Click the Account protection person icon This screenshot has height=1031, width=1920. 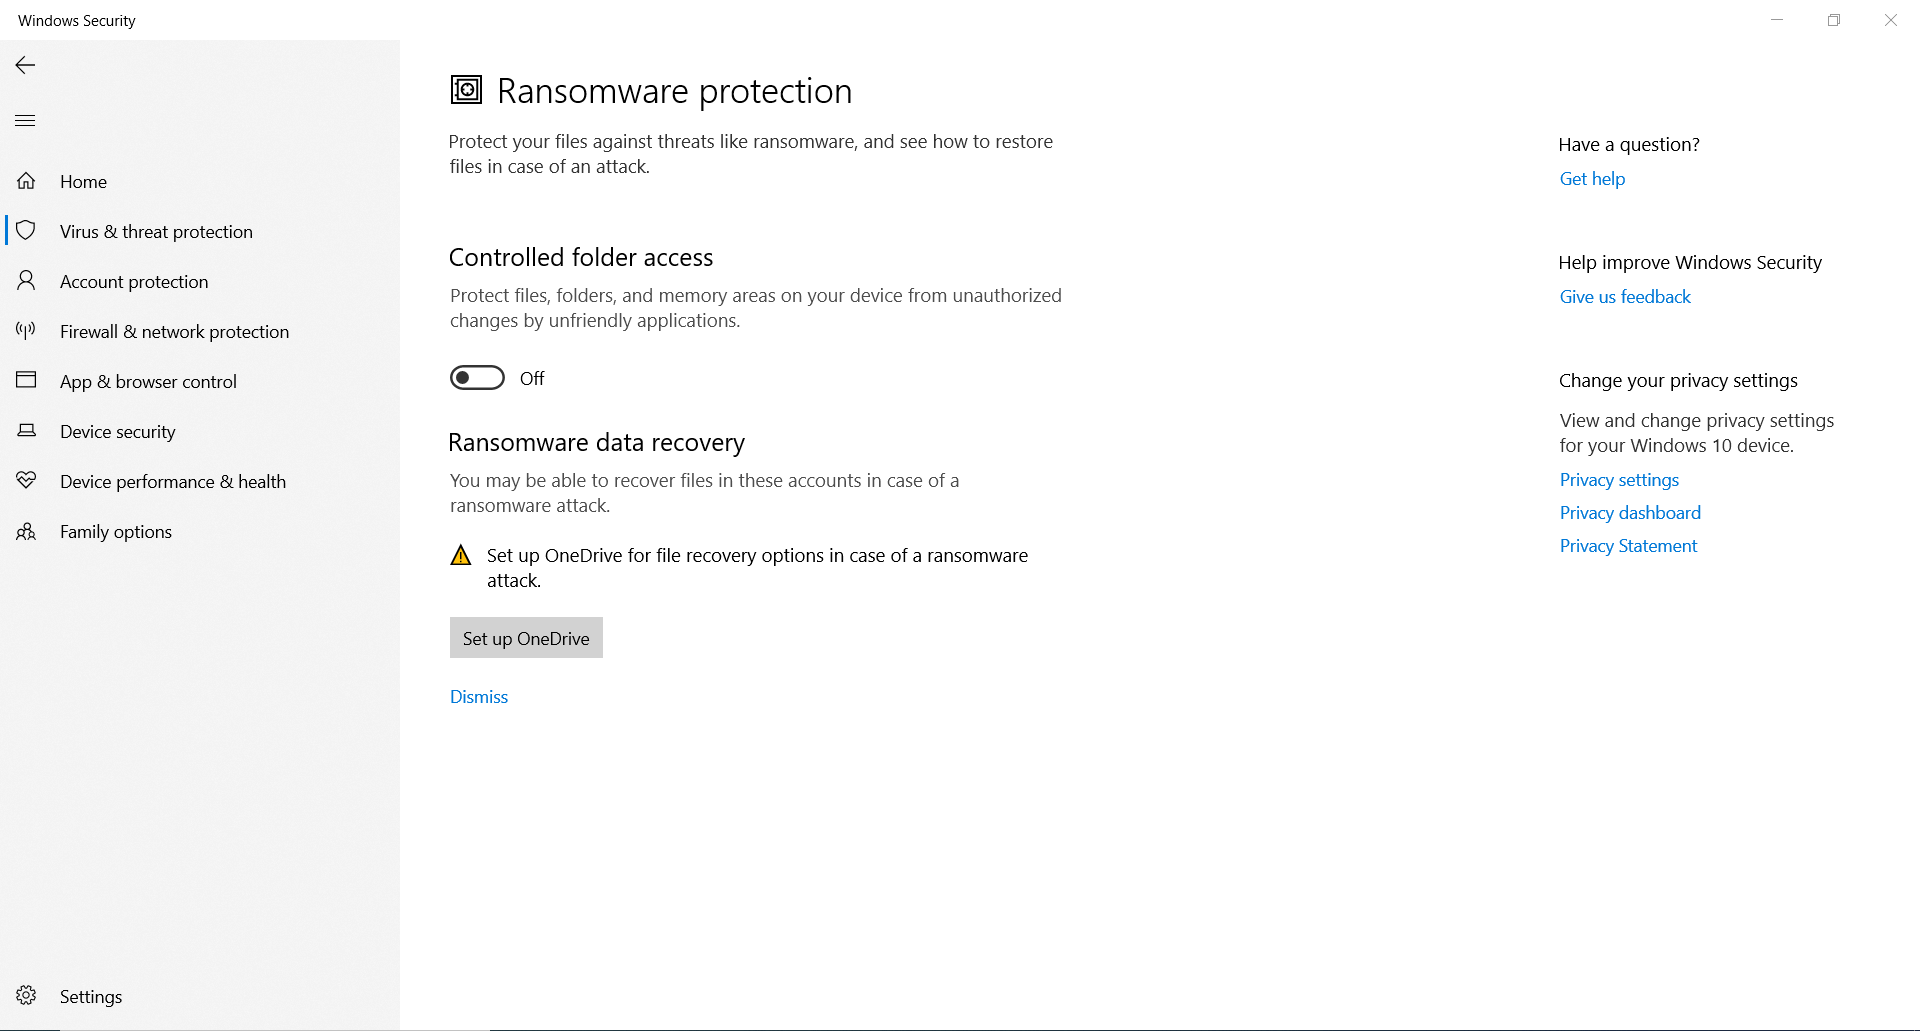(26, 281)
